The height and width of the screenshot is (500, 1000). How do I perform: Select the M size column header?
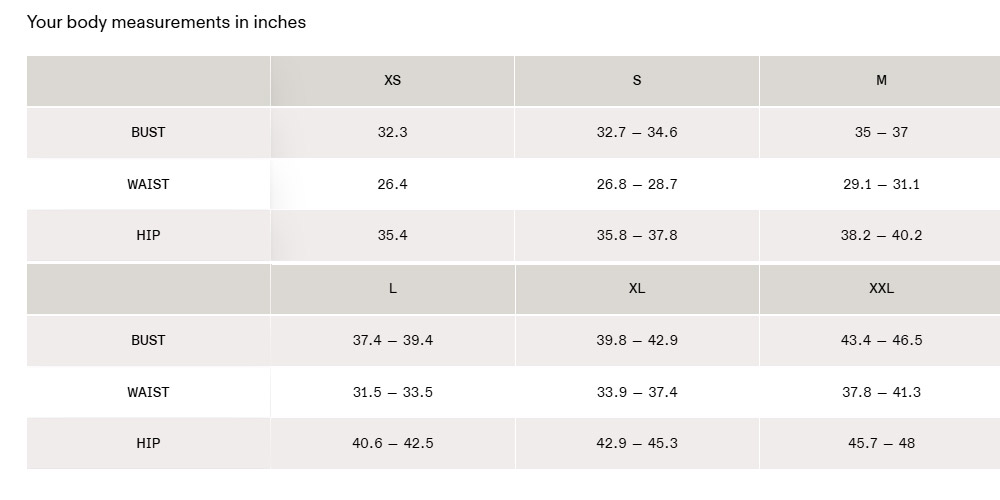(881, 80)
